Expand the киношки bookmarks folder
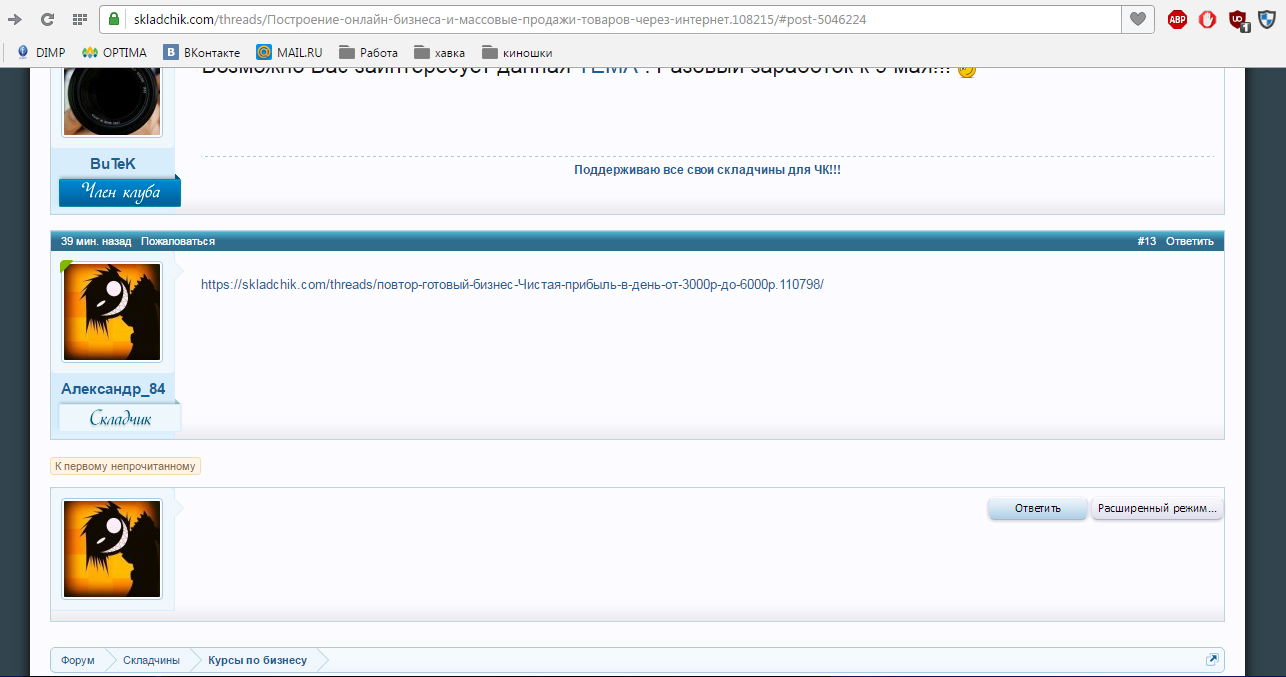1286x677 pixels. pyautogui.click(x=516, y=52)
